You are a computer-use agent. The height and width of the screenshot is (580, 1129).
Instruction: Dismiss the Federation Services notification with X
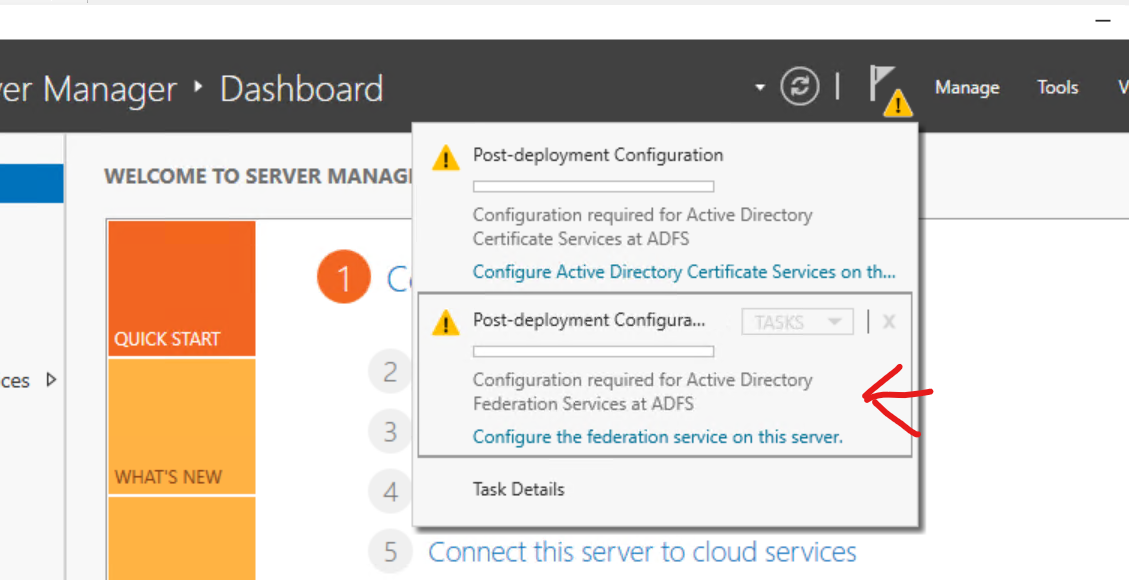889,322
